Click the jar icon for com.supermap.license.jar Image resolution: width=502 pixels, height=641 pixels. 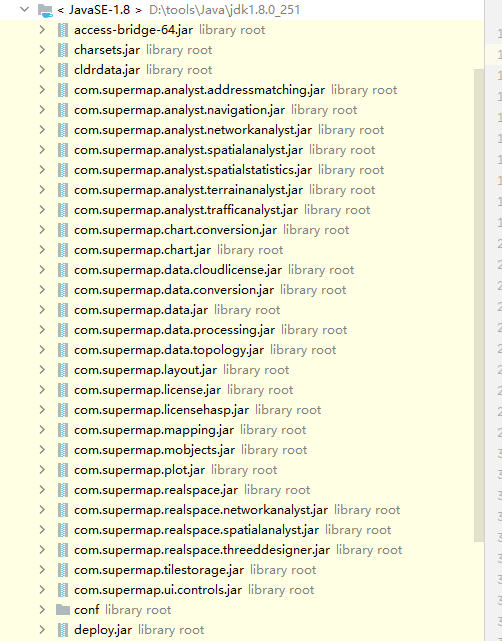coord(63,390)
